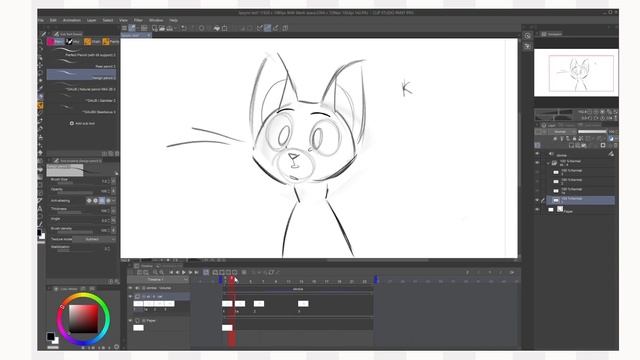Select the Pastel sub tool group tab
Screen dimensions: 640x360
[111, 42]
